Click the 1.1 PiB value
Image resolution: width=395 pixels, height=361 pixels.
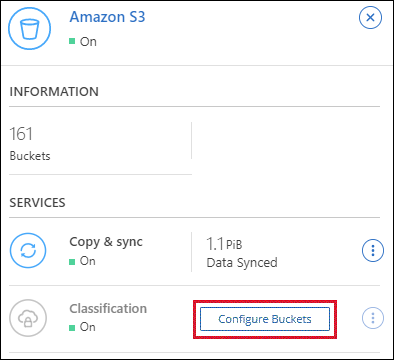pyautogui.click(x=224, y=244)
